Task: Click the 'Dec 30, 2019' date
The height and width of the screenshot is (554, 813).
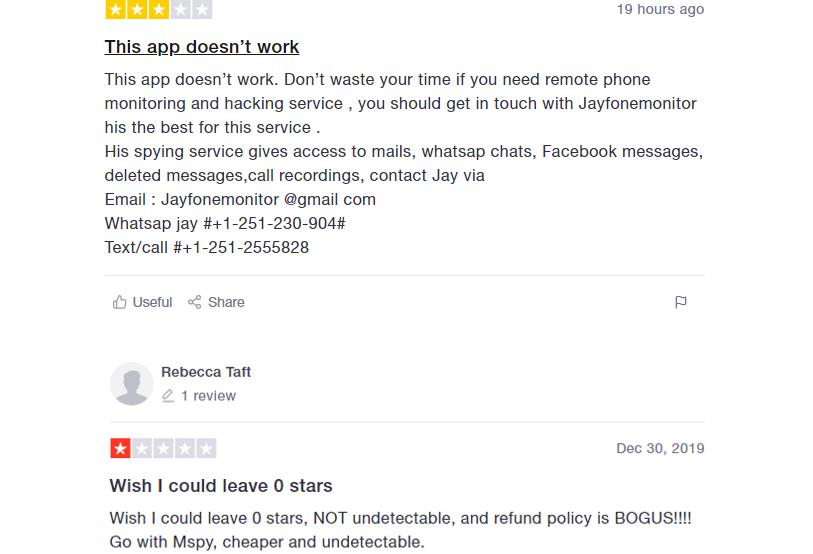Action: pyautogui.click(x=660, y=448)
